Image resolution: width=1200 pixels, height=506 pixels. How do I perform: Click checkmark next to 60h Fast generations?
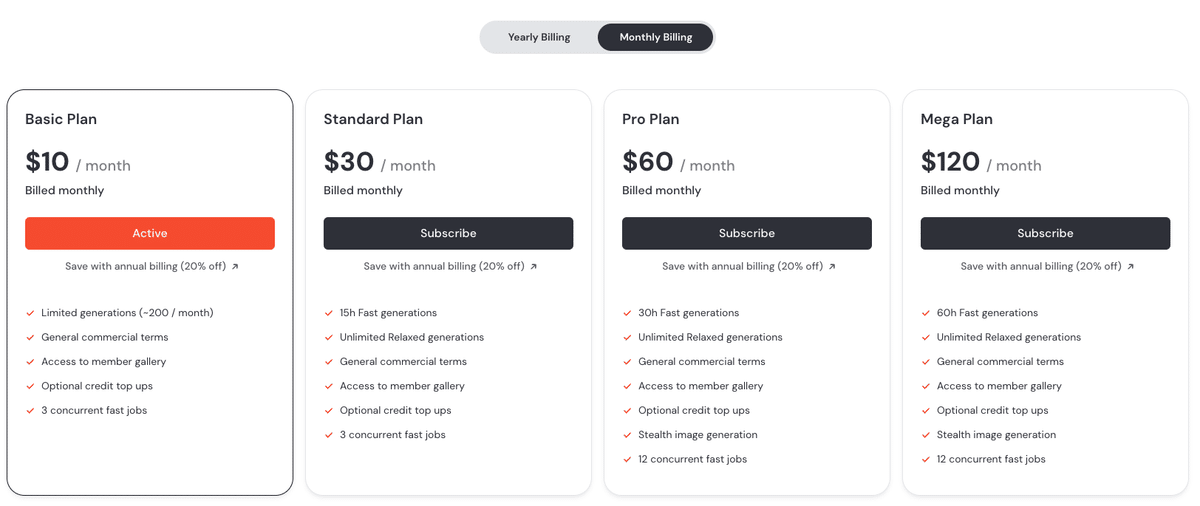tap(926, 313)
